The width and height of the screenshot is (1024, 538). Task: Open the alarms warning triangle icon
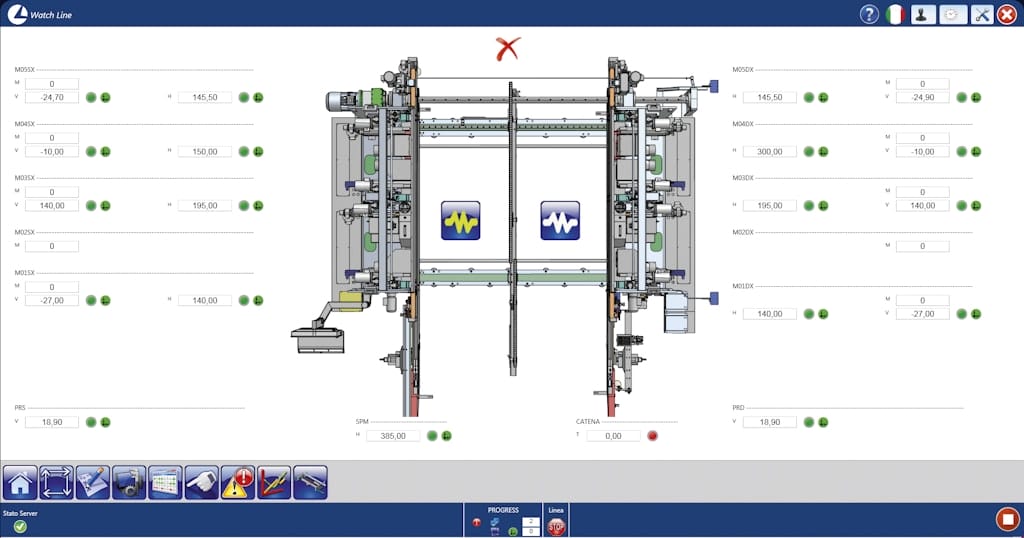coord(238,483)
